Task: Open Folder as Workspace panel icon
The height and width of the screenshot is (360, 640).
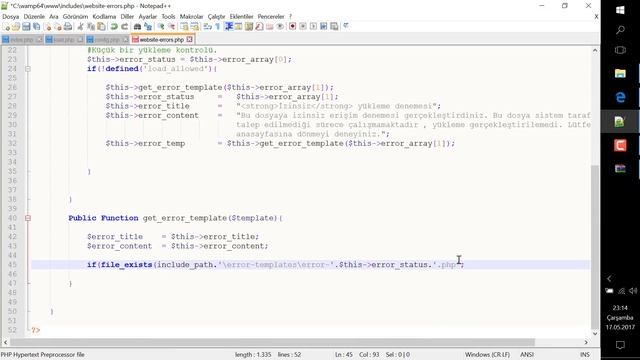Action: tap(270, 27)
